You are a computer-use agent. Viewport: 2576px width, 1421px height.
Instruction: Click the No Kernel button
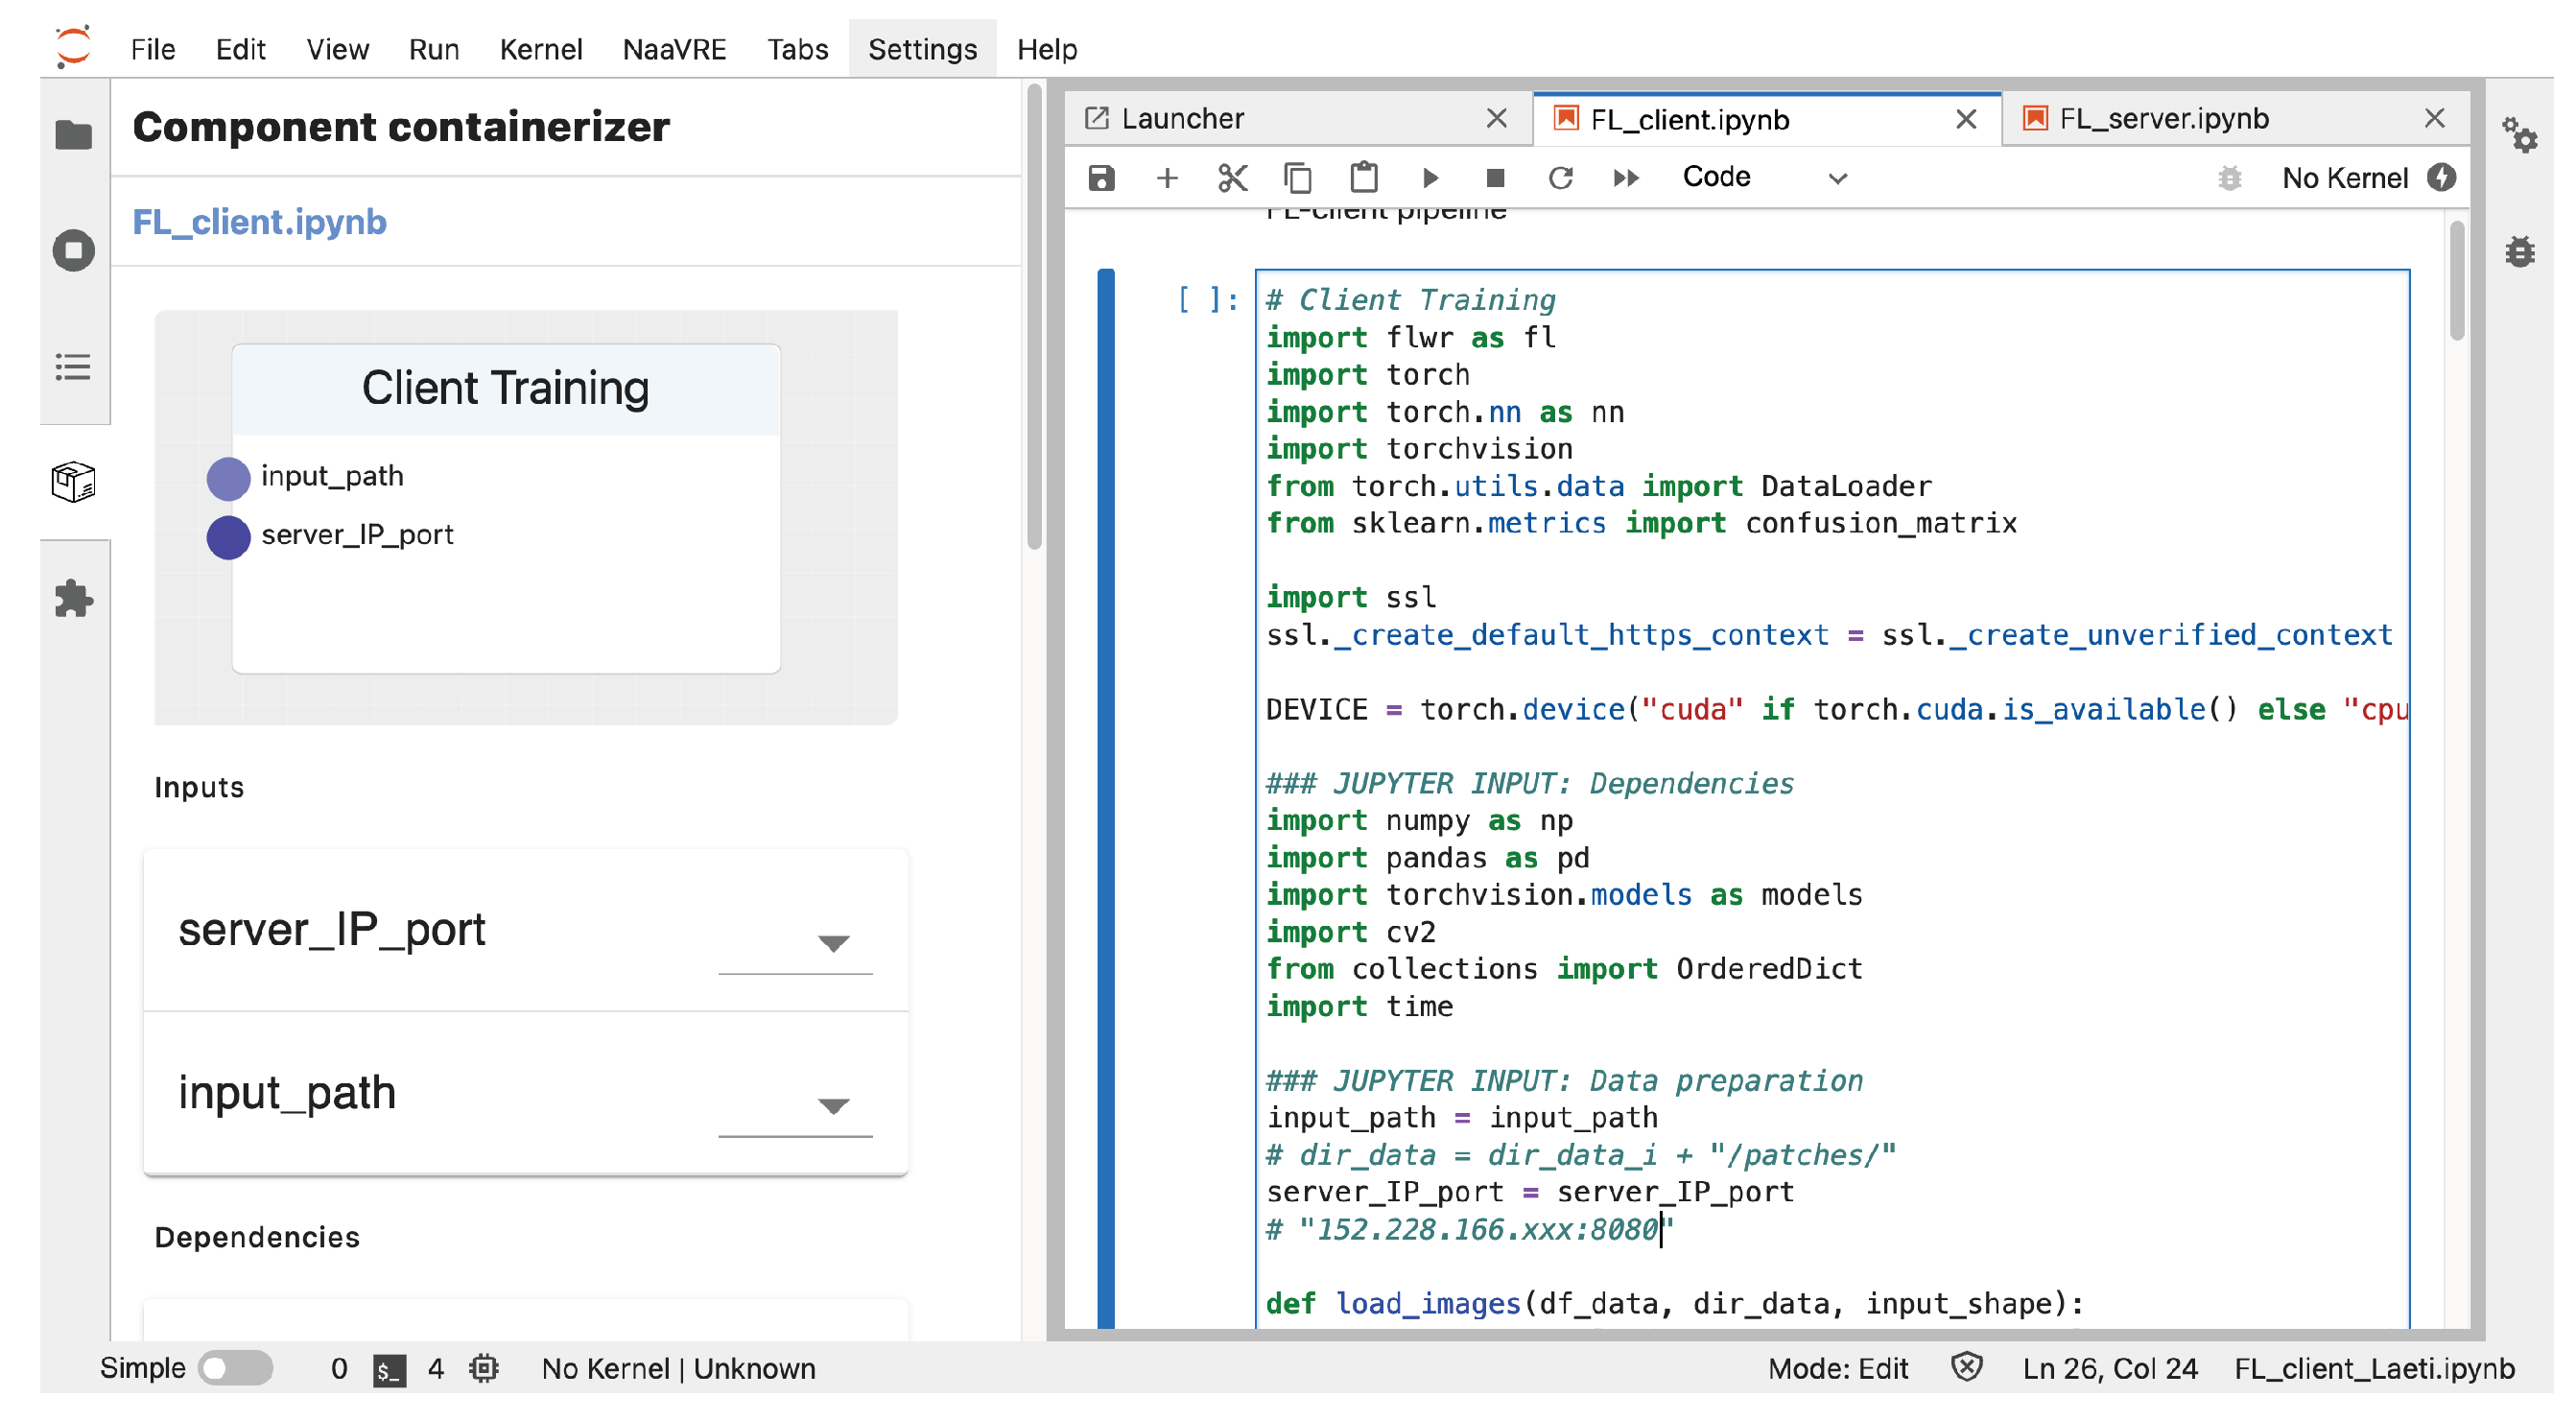pos(2344,178)
